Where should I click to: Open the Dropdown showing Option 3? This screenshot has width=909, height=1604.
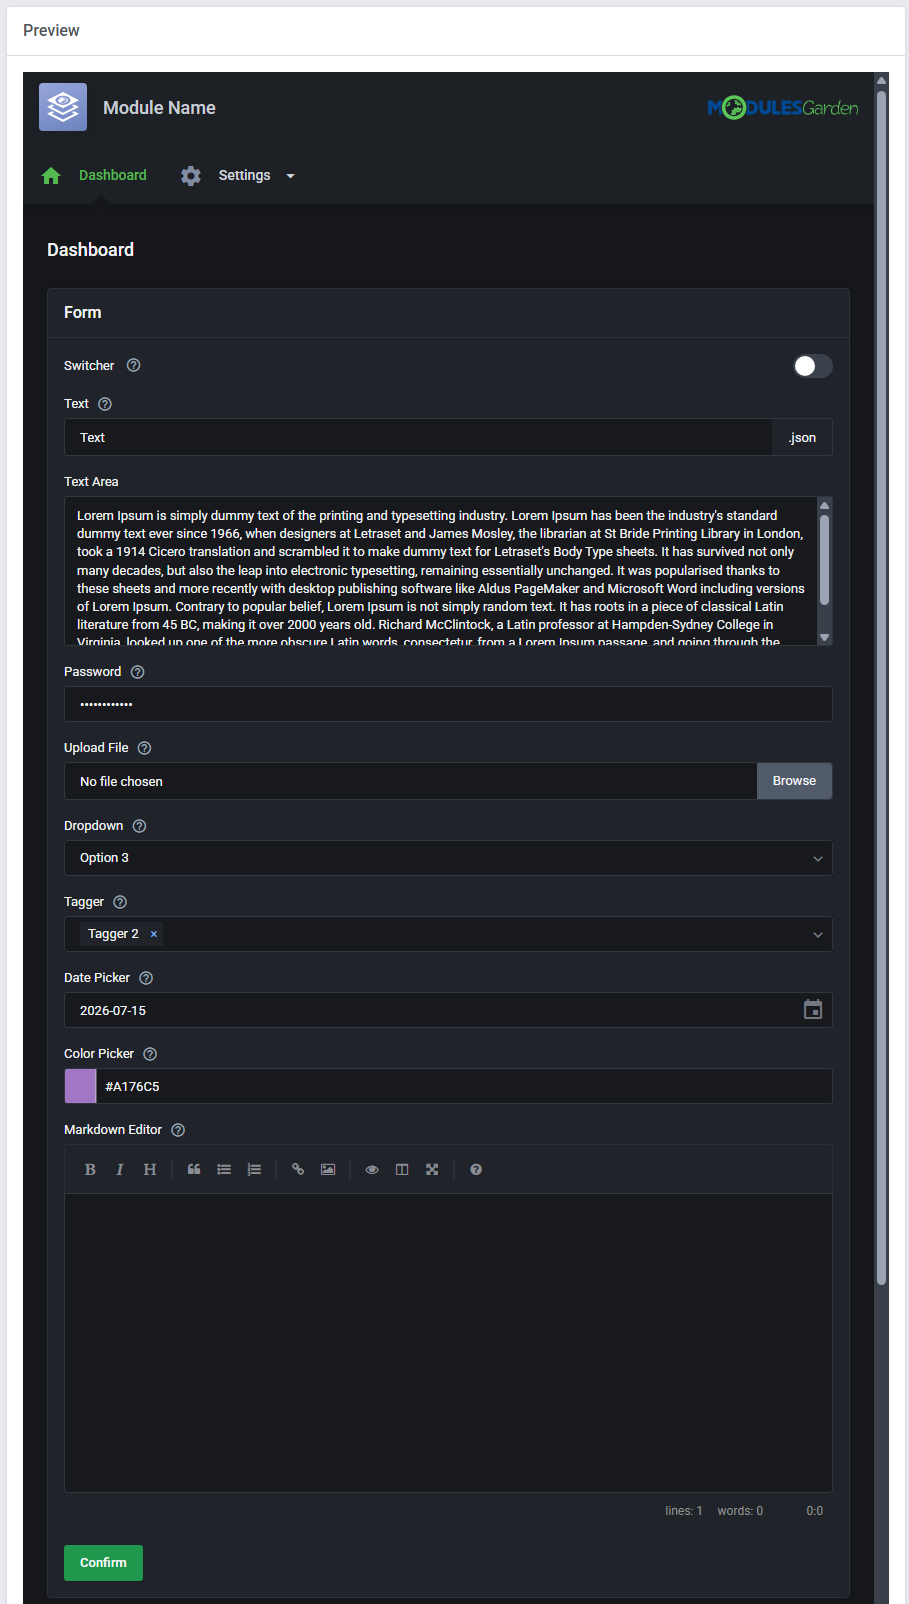coord(448,858)
